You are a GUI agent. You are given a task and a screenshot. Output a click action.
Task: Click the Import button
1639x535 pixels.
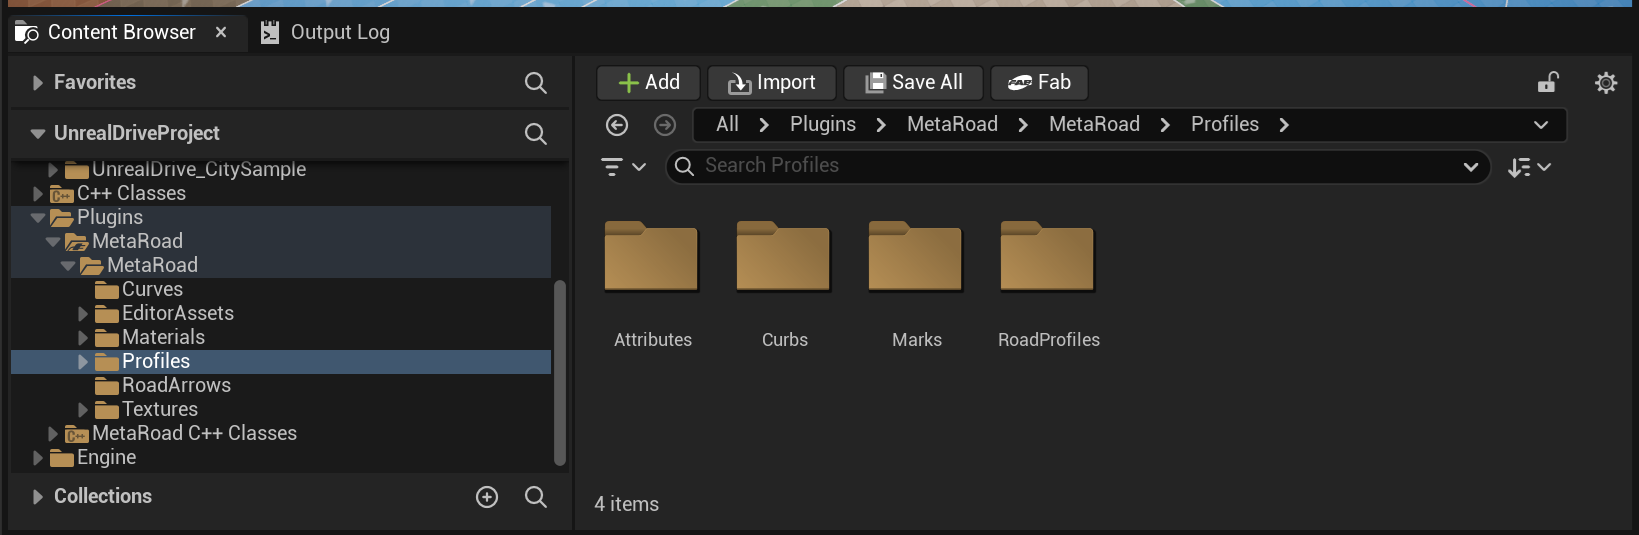tap(771, 83)
